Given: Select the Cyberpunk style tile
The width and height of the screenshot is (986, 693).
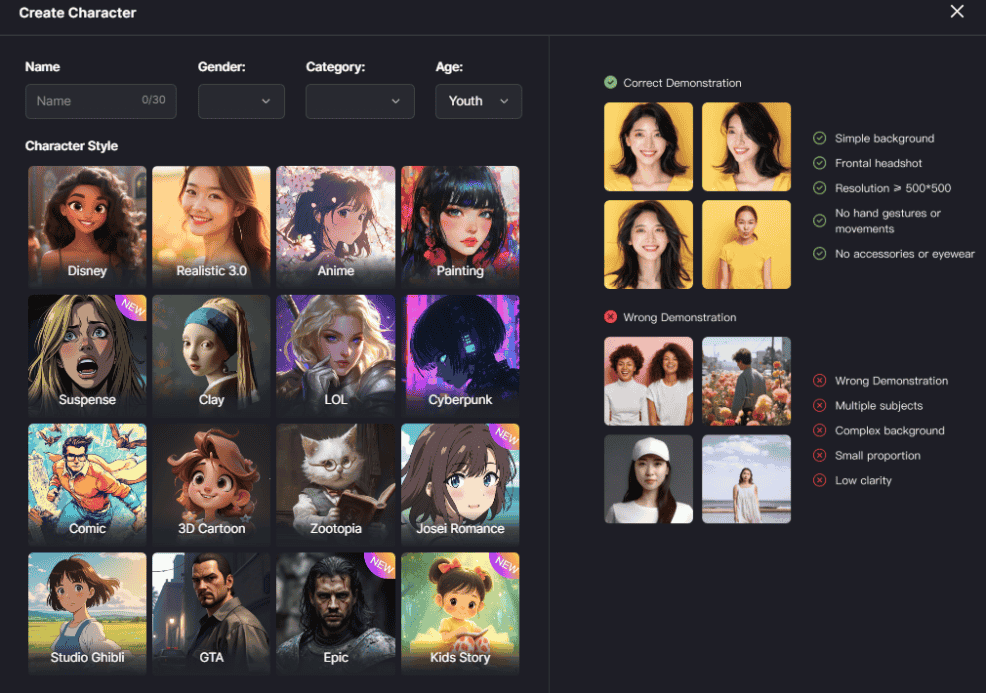Looking at the screenshot, I should (460, 352).
